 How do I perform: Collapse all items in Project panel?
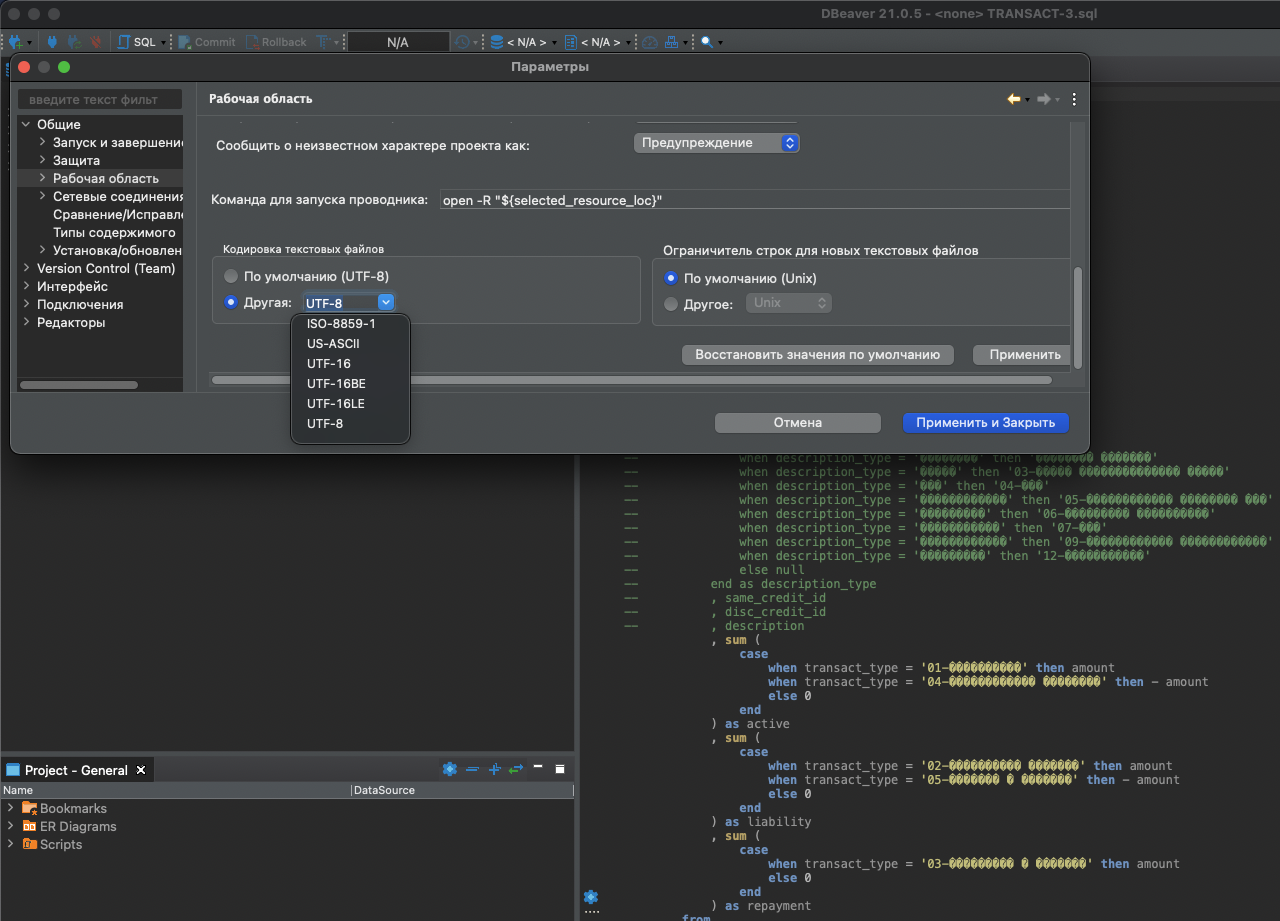[x=472, y=769]
